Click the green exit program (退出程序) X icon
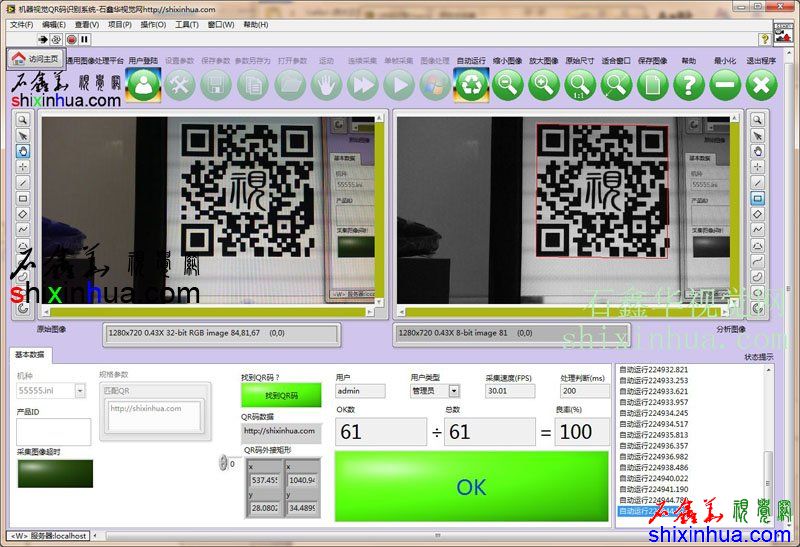The height and width of the screenshot is (547, 800). click(x=761, y=85)
